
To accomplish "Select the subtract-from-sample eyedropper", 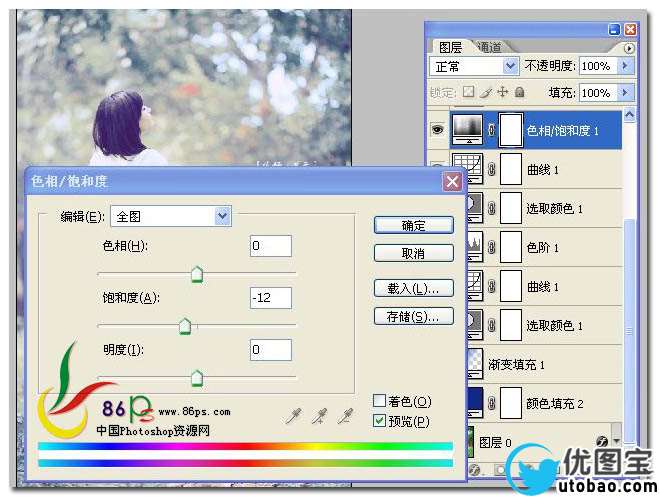I will click(346, 416).
